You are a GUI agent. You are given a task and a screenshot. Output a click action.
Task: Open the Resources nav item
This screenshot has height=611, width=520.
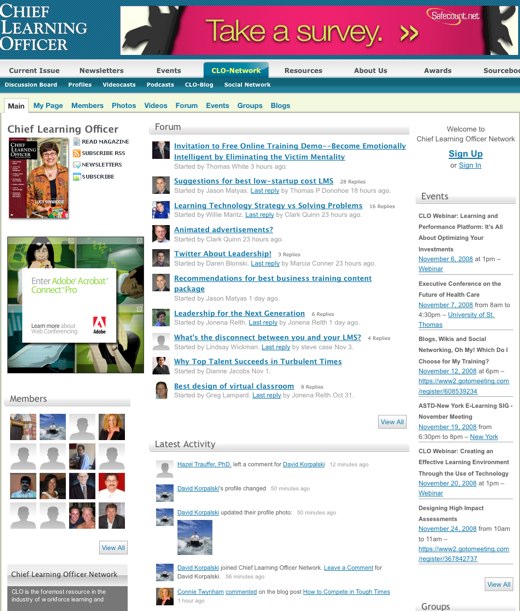pos(303,71)
